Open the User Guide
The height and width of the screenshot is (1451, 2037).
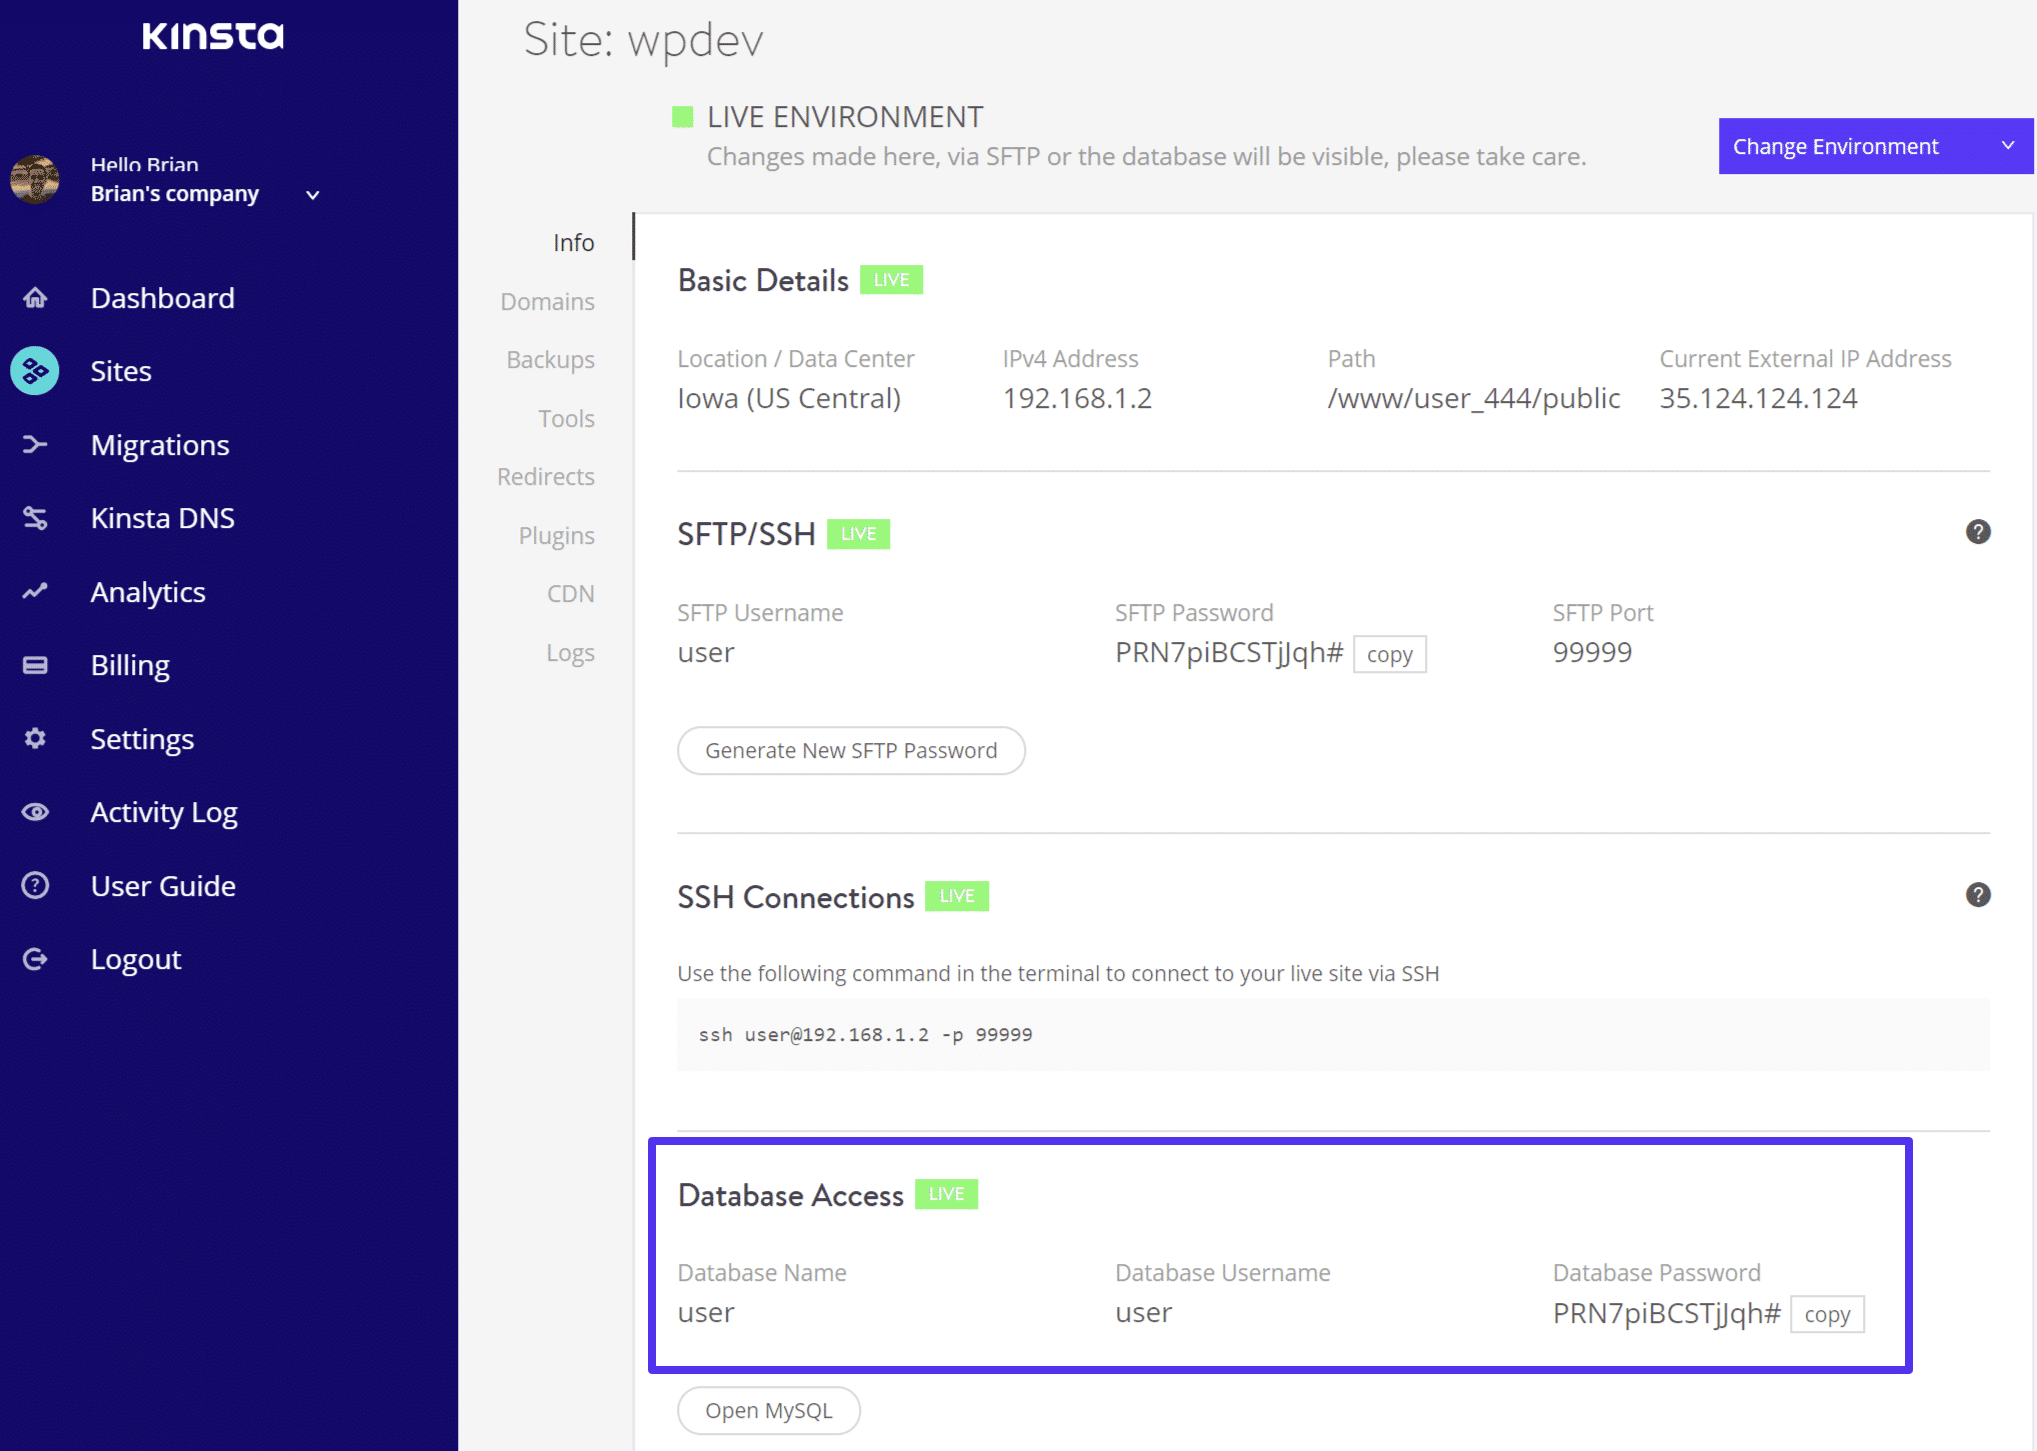163,886
